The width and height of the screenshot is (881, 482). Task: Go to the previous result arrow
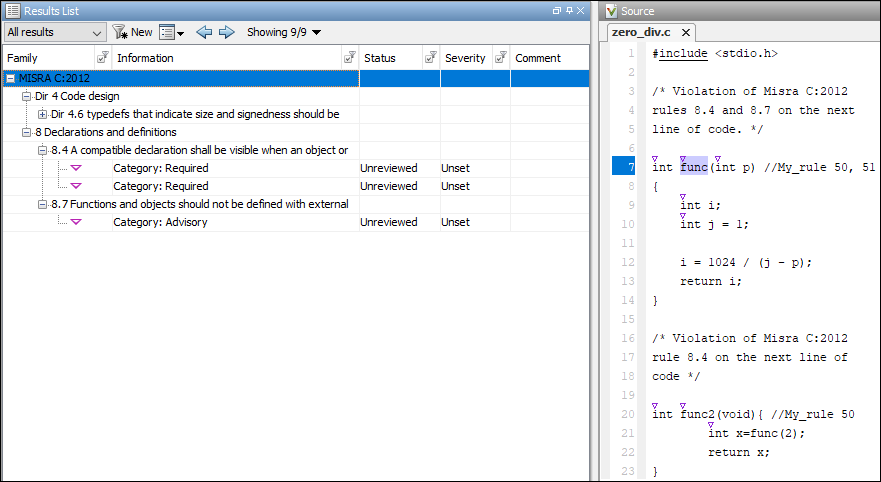[x=204, y=32]
